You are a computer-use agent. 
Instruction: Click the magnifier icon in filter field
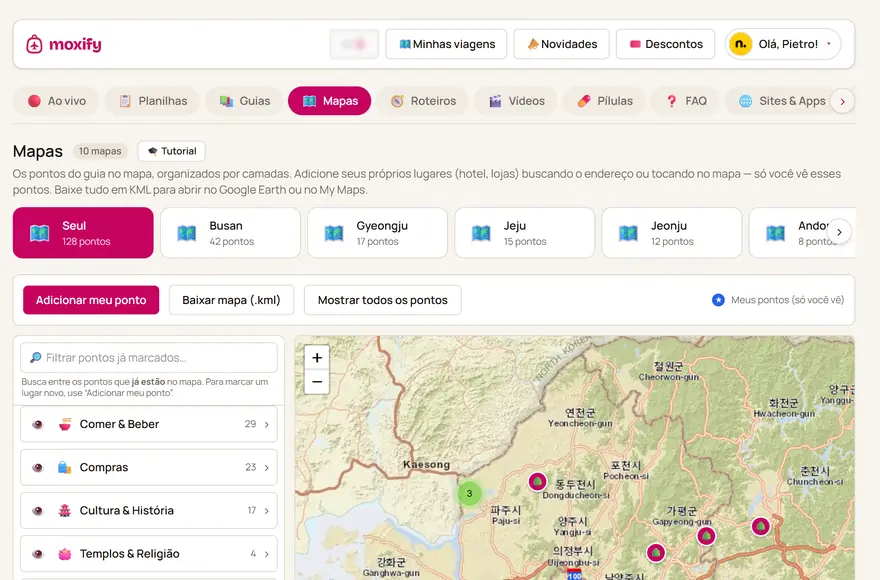coord(35,358)
